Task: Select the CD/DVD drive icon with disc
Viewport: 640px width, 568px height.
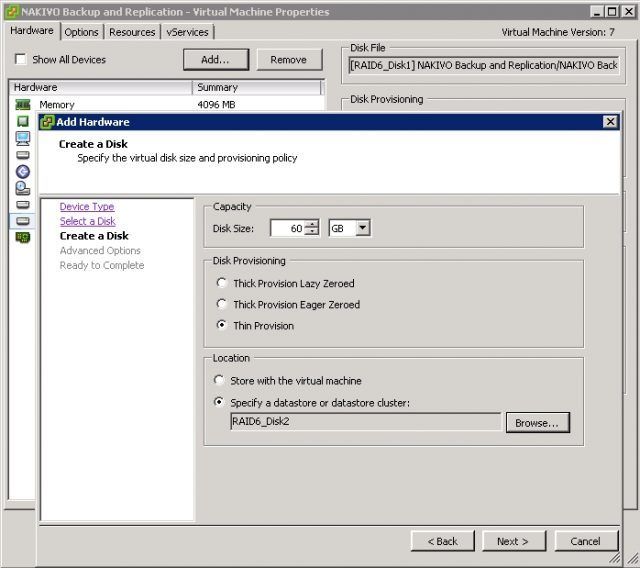Action: point(23,188)
